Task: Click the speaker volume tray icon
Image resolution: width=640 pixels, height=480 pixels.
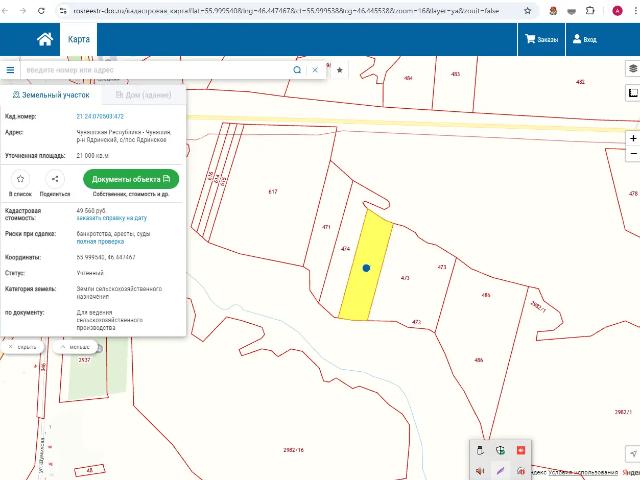Action: point(480,471)
